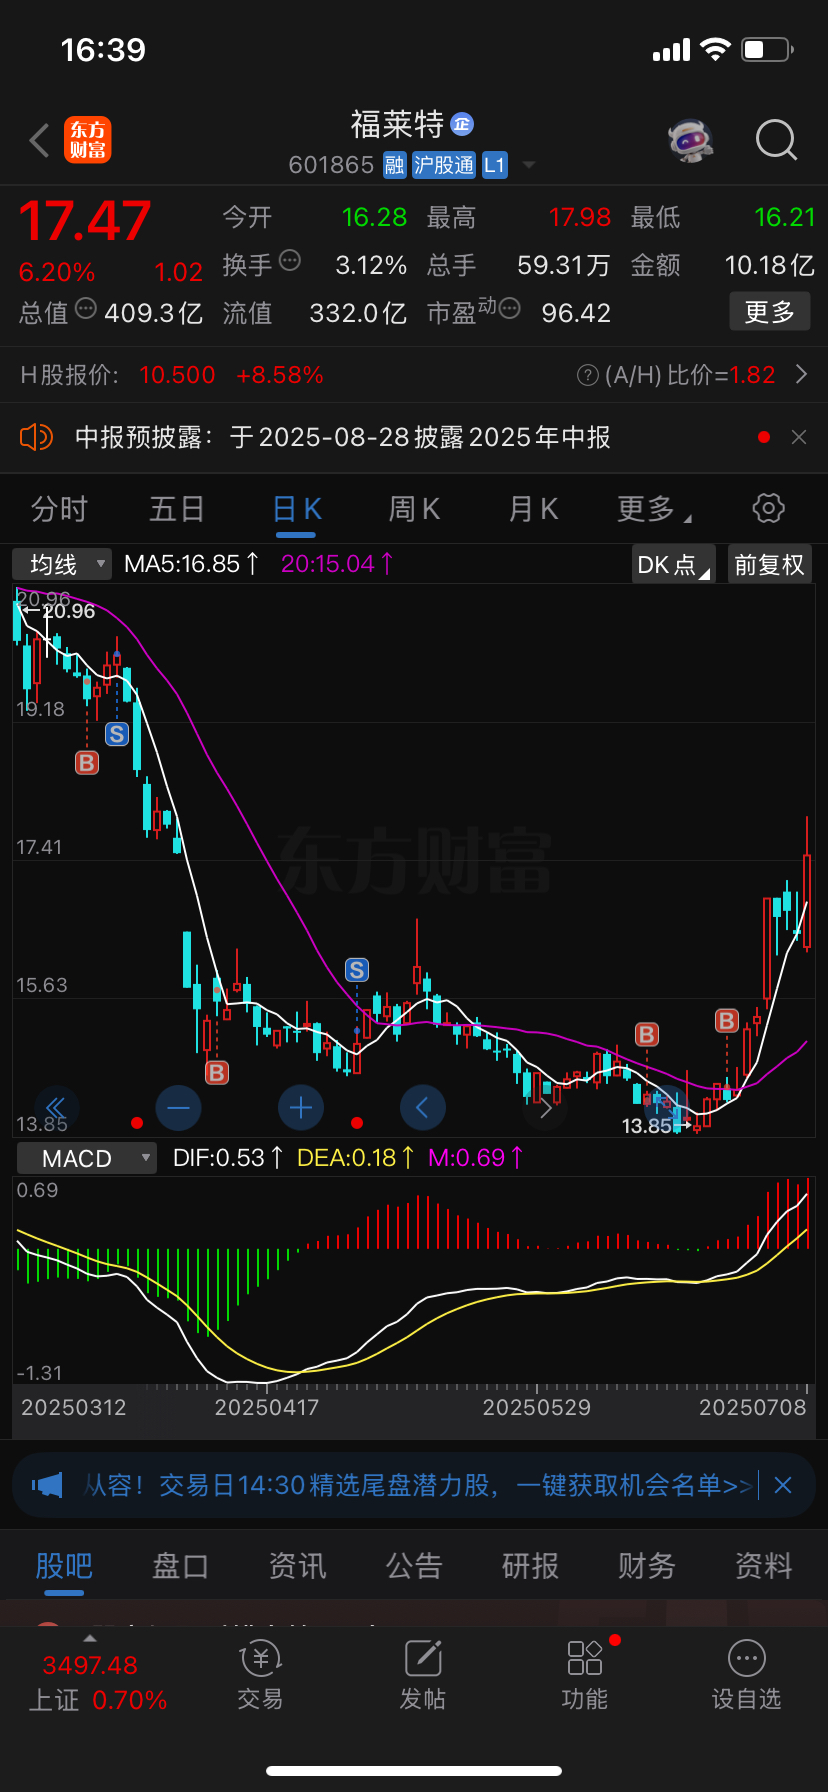Switch to the 月K chart tab
This screenshot has width=828, height=1792.
533,509
